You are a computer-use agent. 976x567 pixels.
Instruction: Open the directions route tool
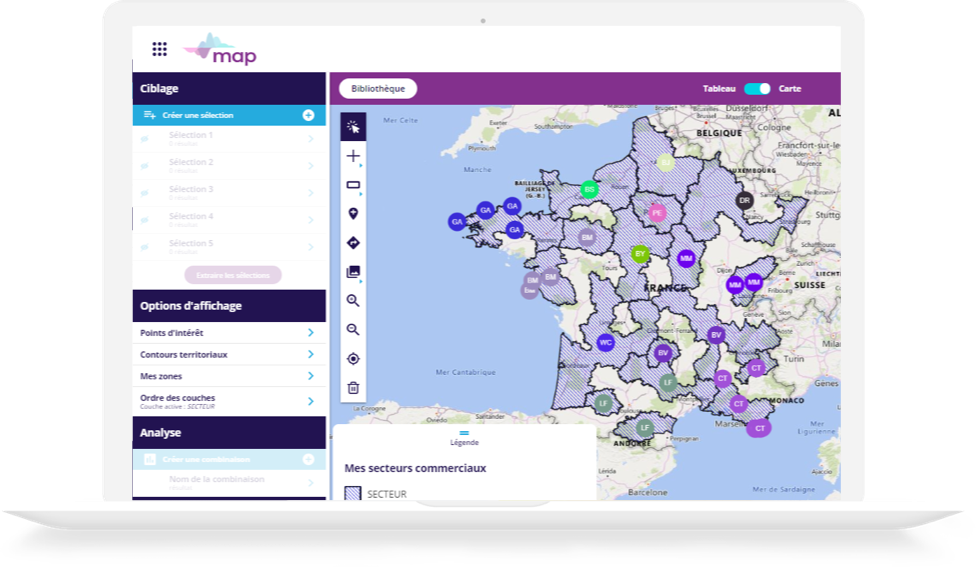(353, 243)
